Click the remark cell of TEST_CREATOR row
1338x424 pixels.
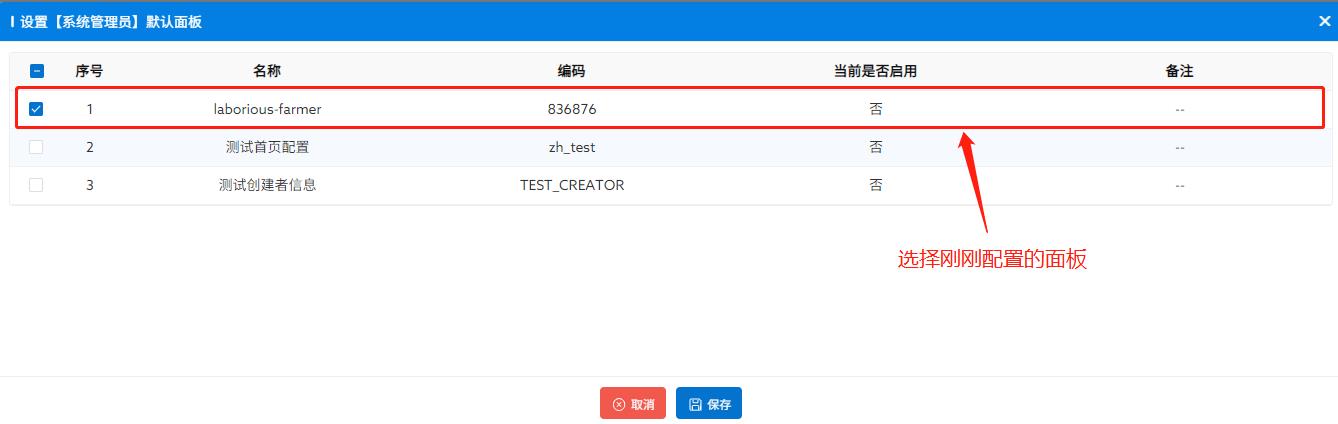click(x=1180, y=185)
